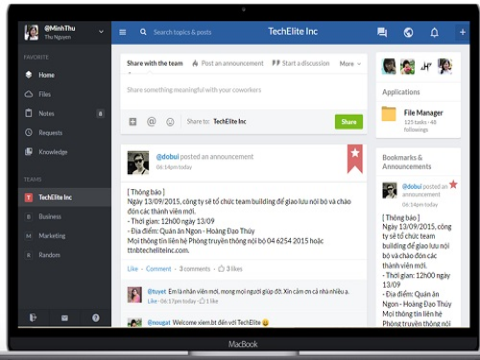The width and height of the screenshot is (480, 360).
Task: Click Bookmarks & Announcements heading
Action: 407,162
